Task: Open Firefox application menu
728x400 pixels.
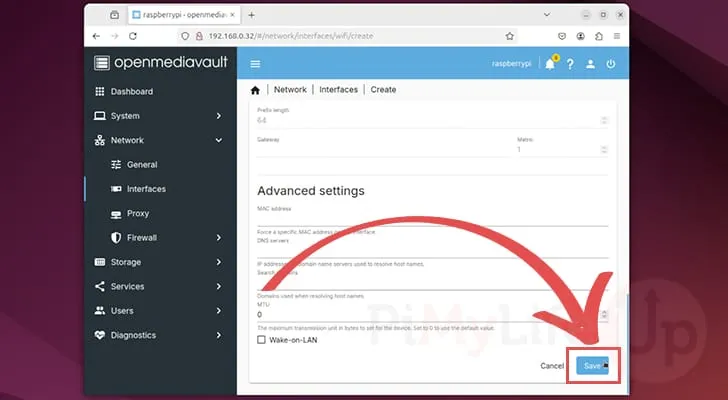Action: (x=617, y=36)
